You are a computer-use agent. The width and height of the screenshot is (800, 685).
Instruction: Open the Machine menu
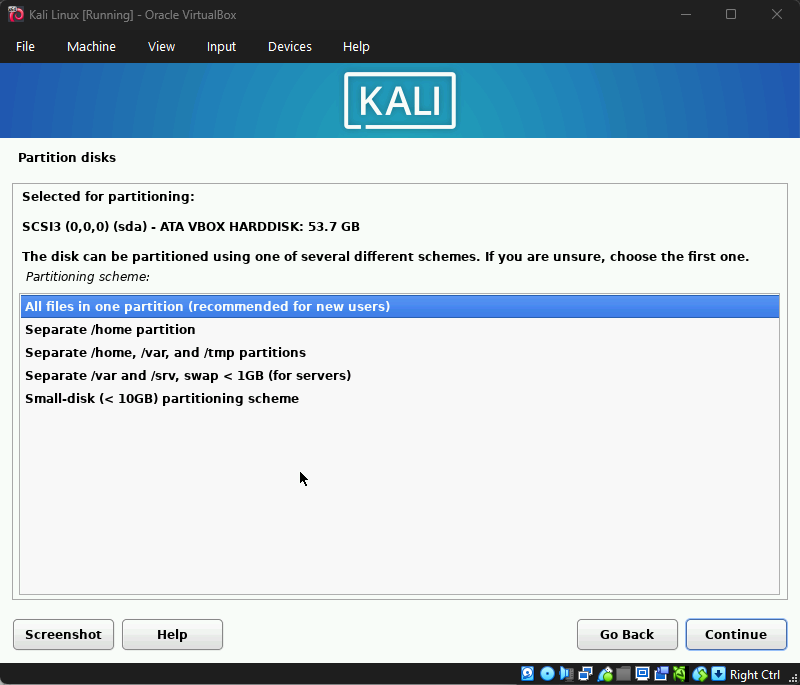click(91, 47)
